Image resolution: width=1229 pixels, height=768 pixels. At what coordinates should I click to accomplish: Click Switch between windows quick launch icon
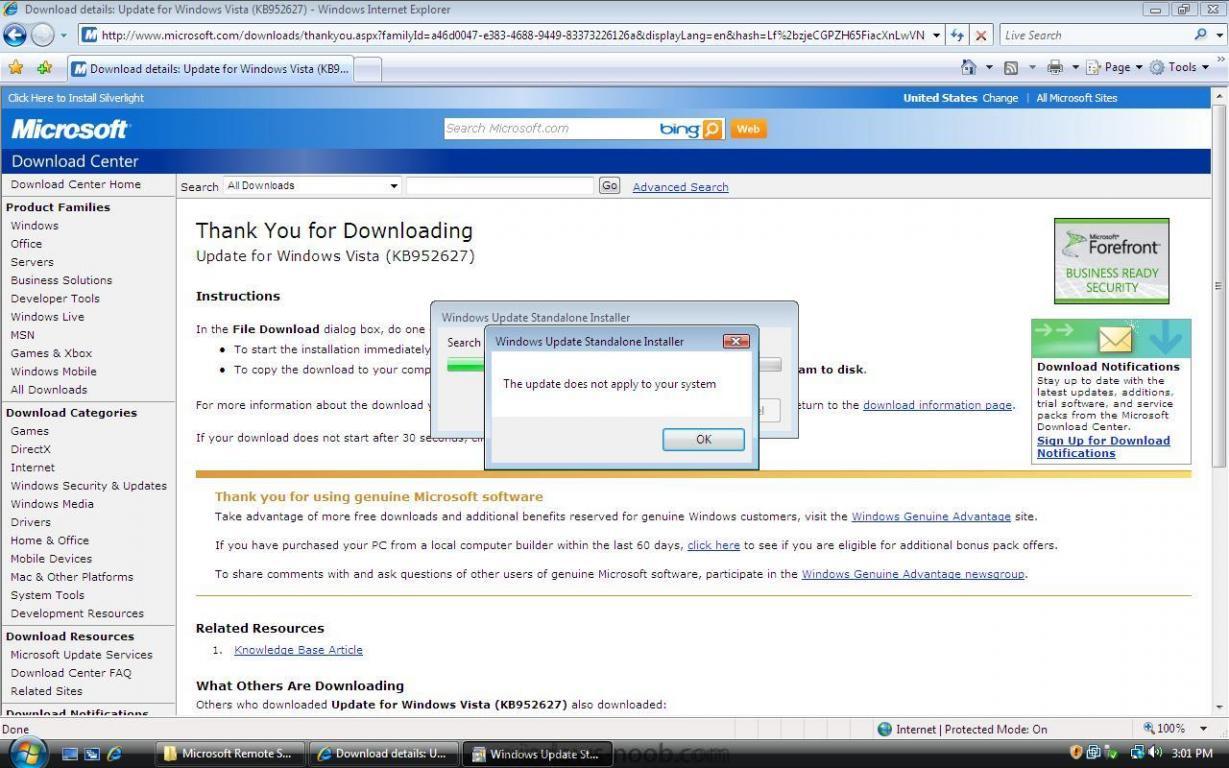(x=92, y=753)
